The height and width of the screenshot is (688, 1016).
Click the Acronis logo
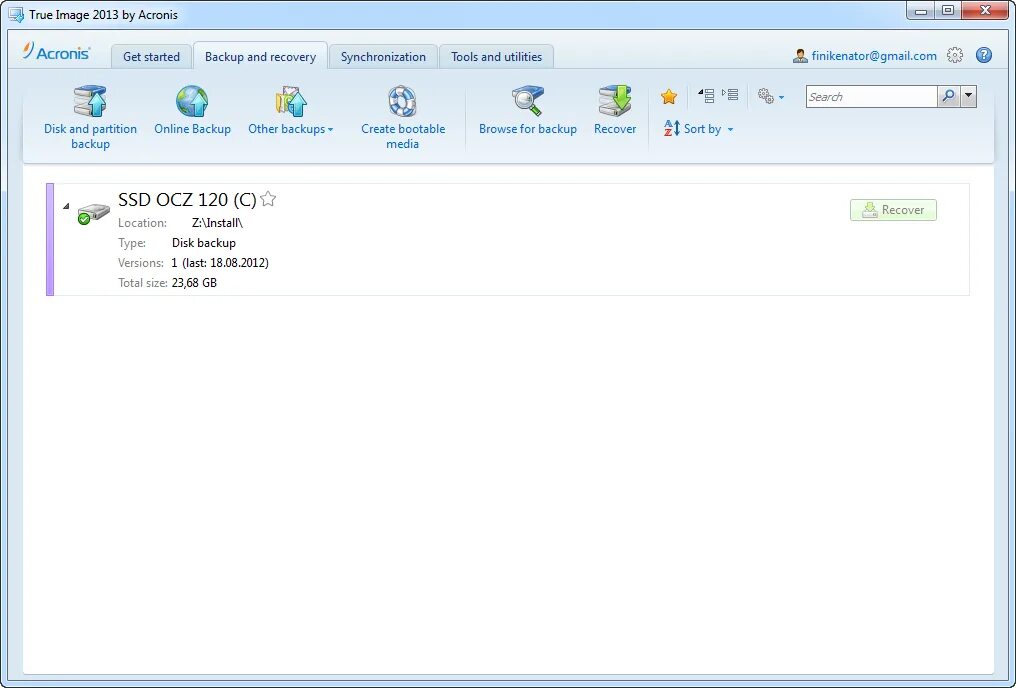(x=57, y=52)
